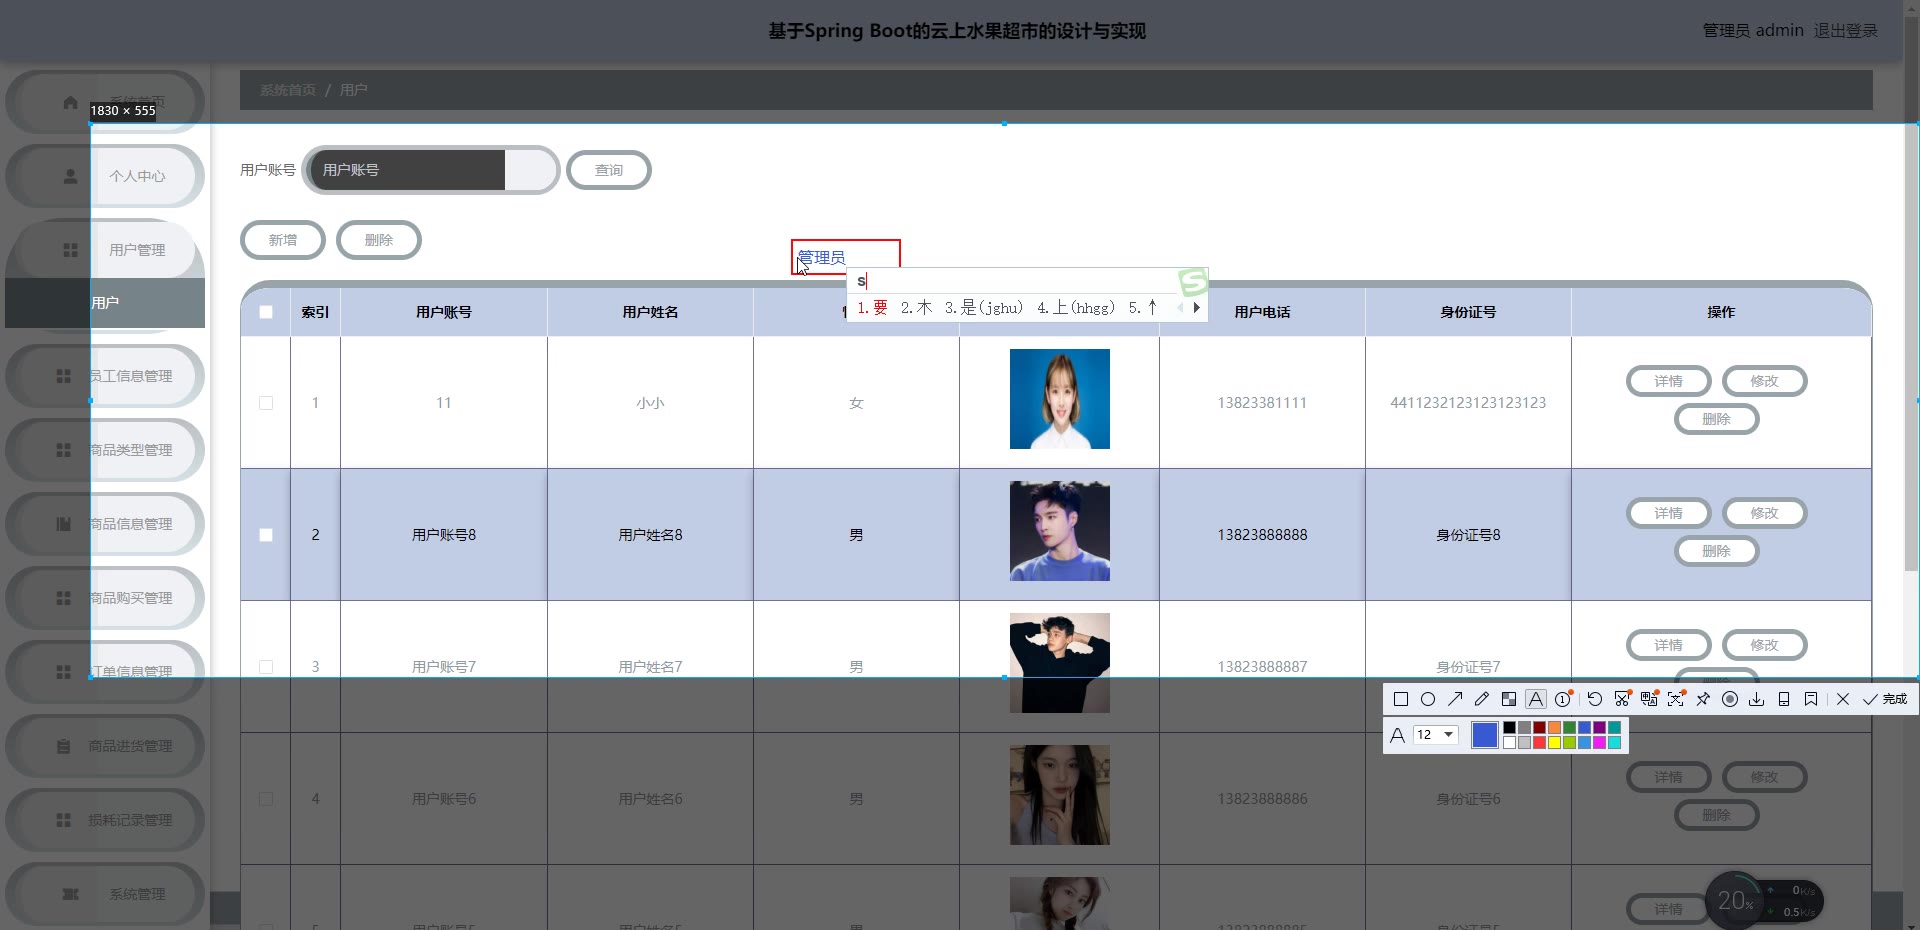Tick the checkbox for the 用户账号7 row
The image size is (1920, 930).
(266, 667)
